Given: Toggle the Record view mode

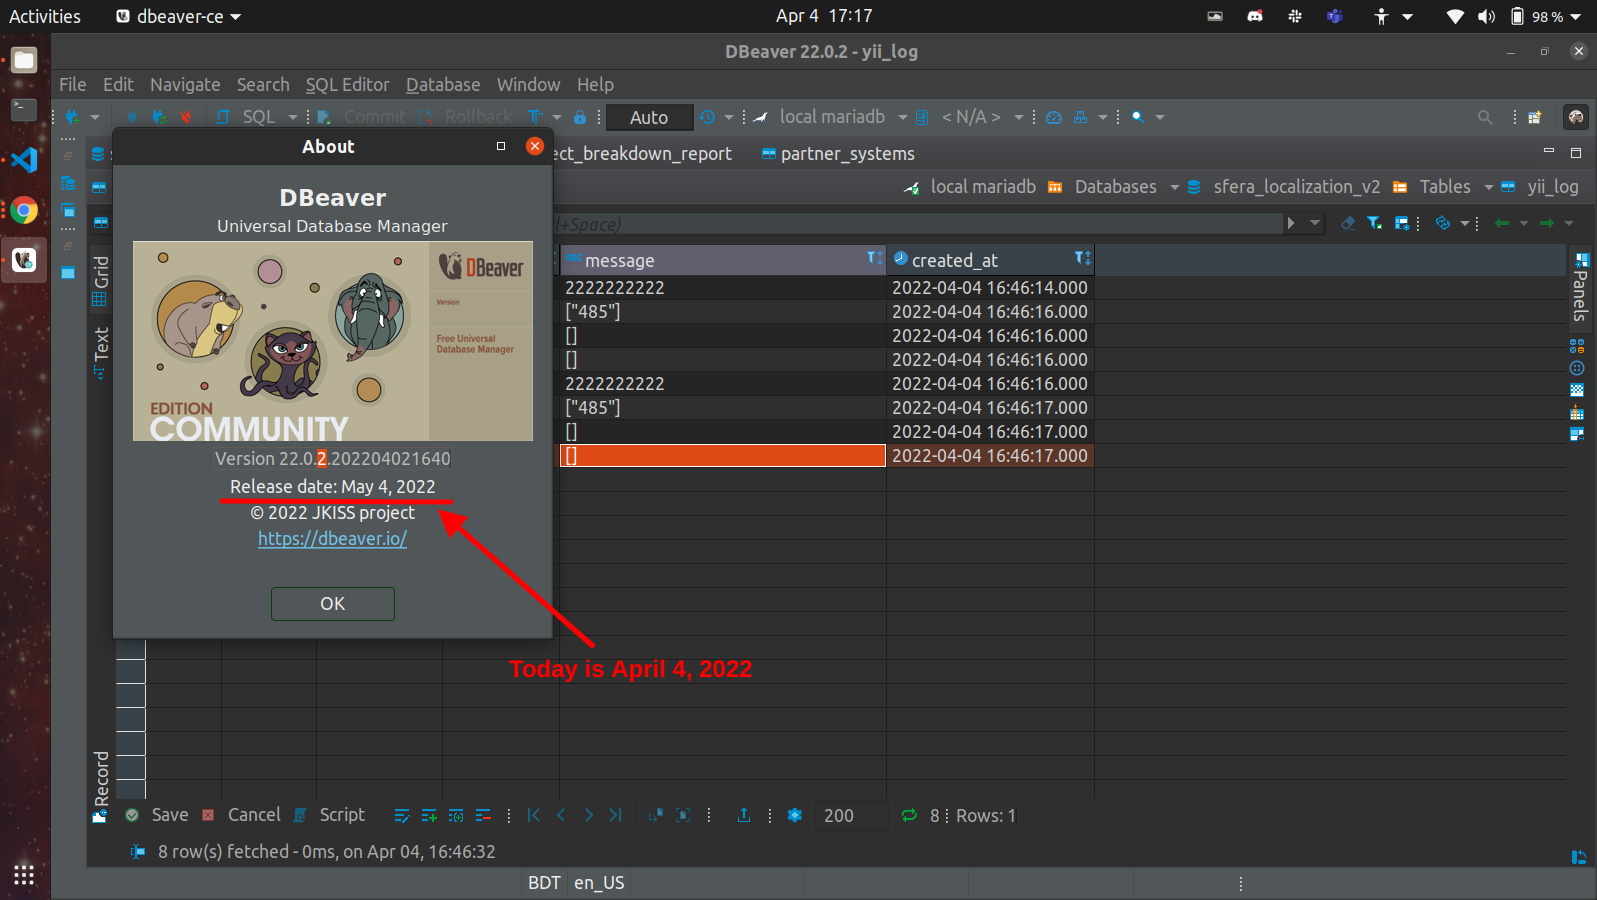Looking at the screenshot, I should click(x=100, y=787).
